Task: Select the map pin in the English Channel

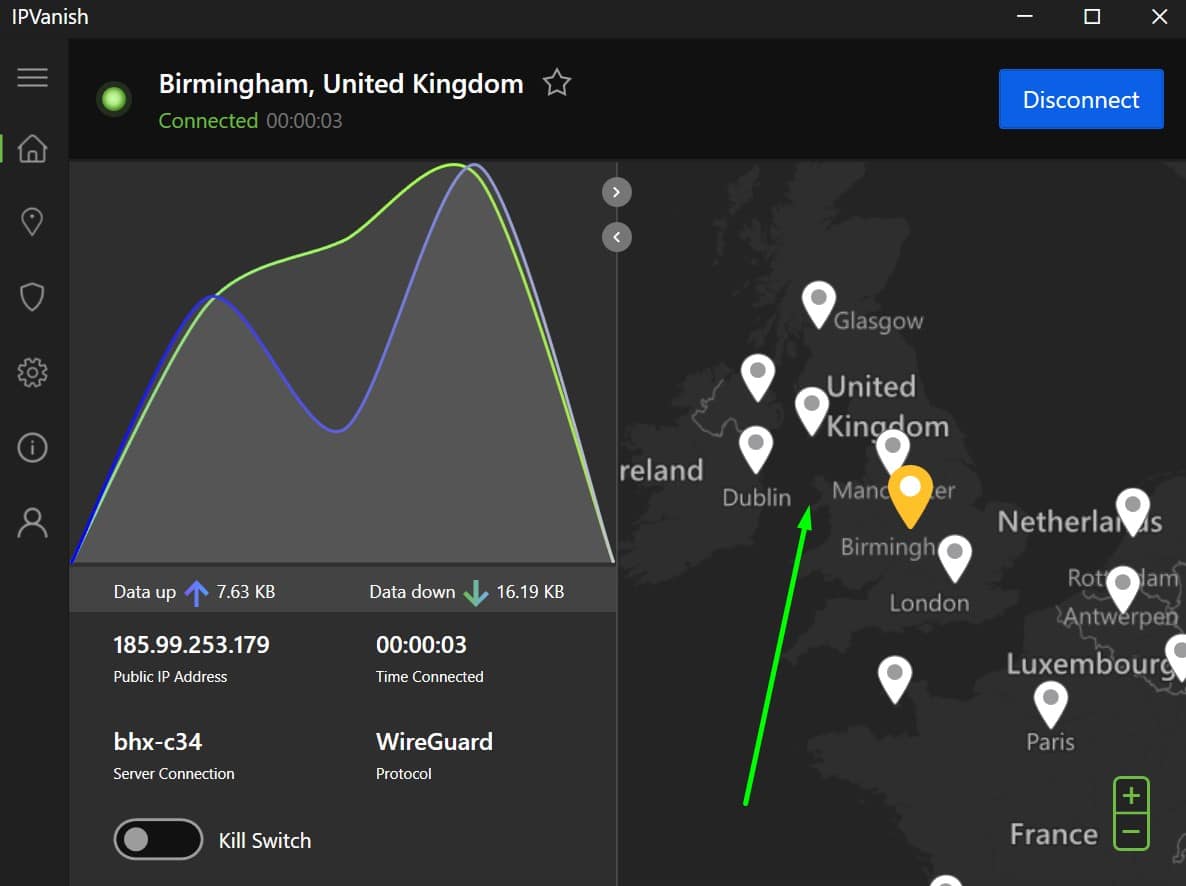Action: [x=895, y=679]
